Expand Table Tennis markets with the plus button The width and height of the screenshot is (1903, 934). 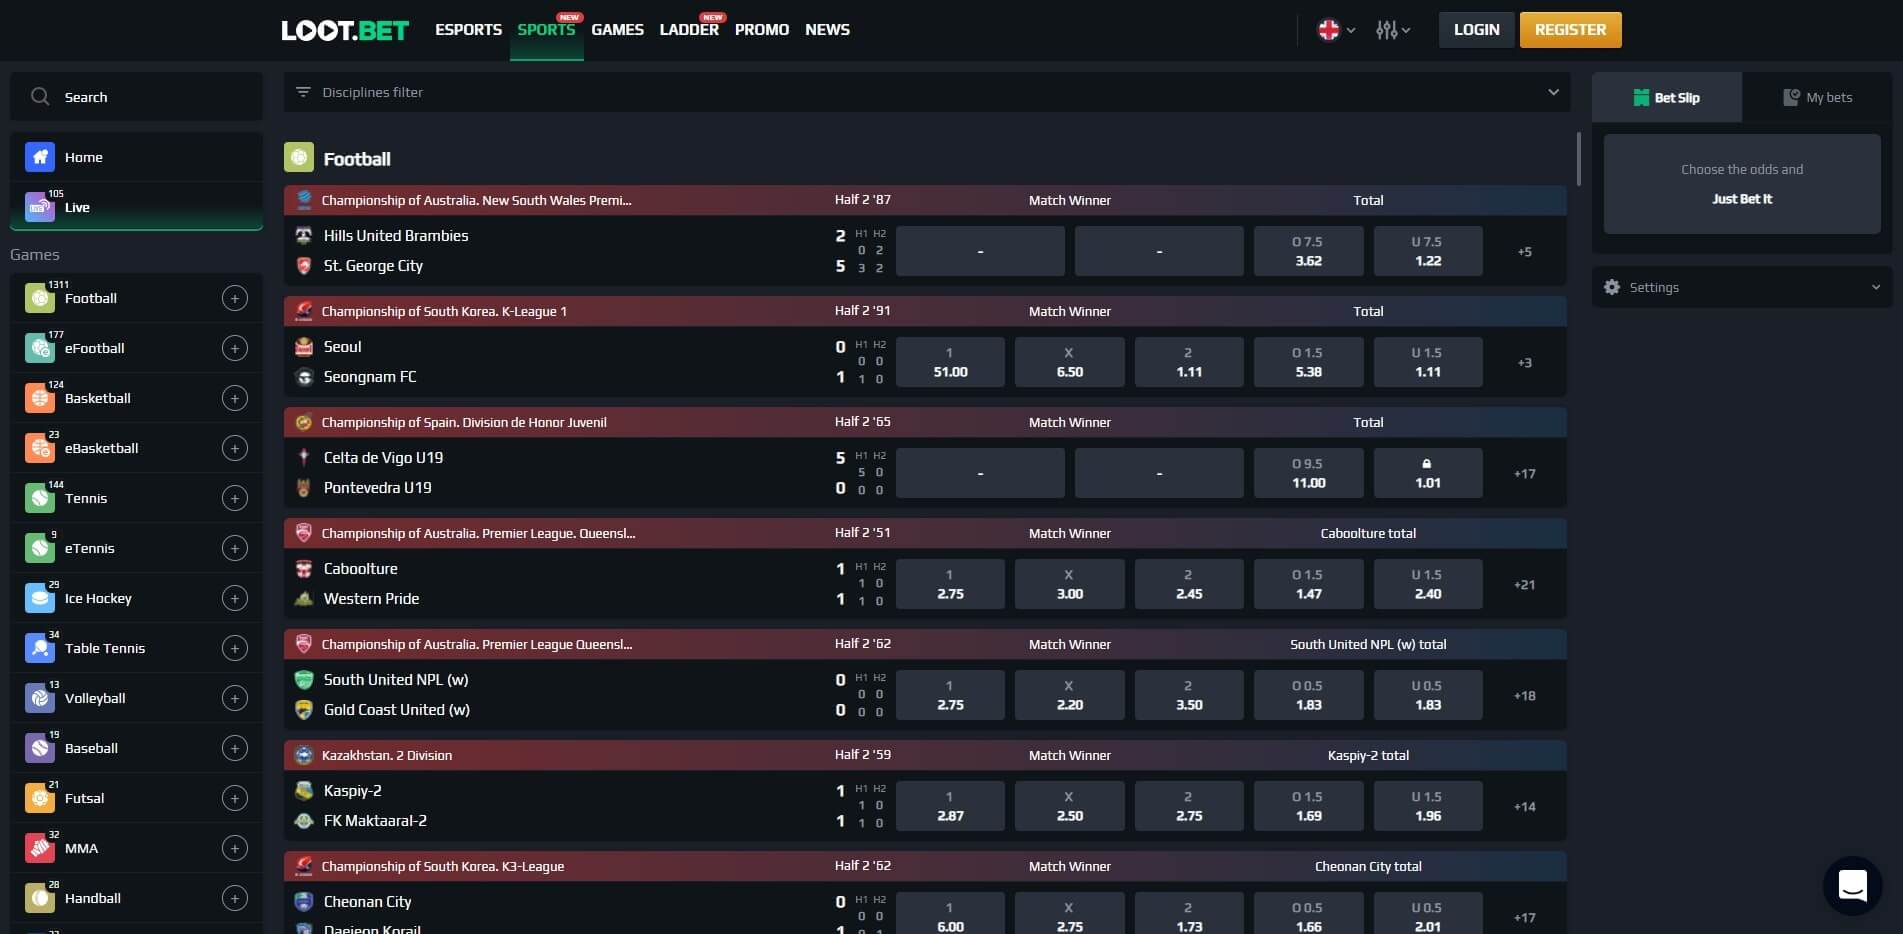(x=234, y=647)
